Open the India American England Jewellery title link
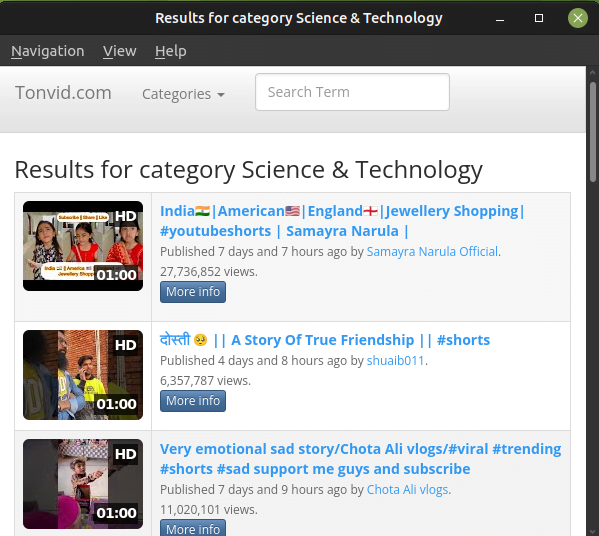 pos(342,221)
